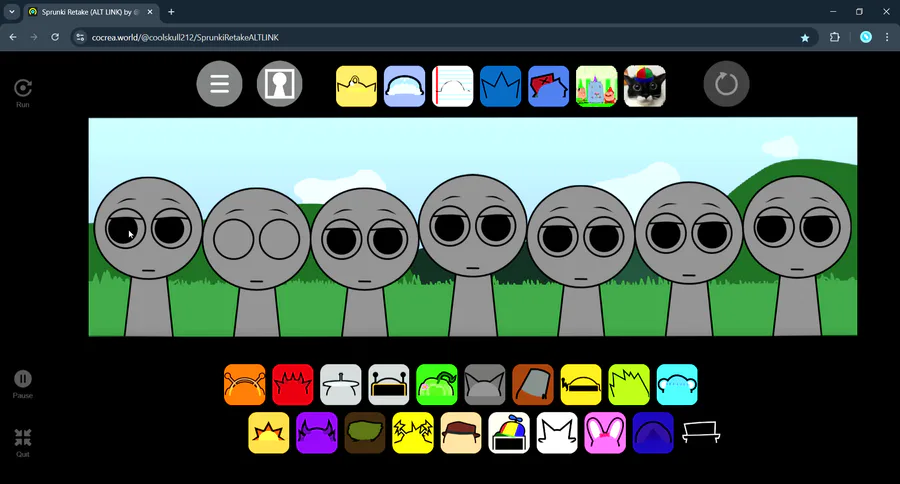Select the yellow crown bonus icon
Screen dimensions: 900x484
point(356,86)
